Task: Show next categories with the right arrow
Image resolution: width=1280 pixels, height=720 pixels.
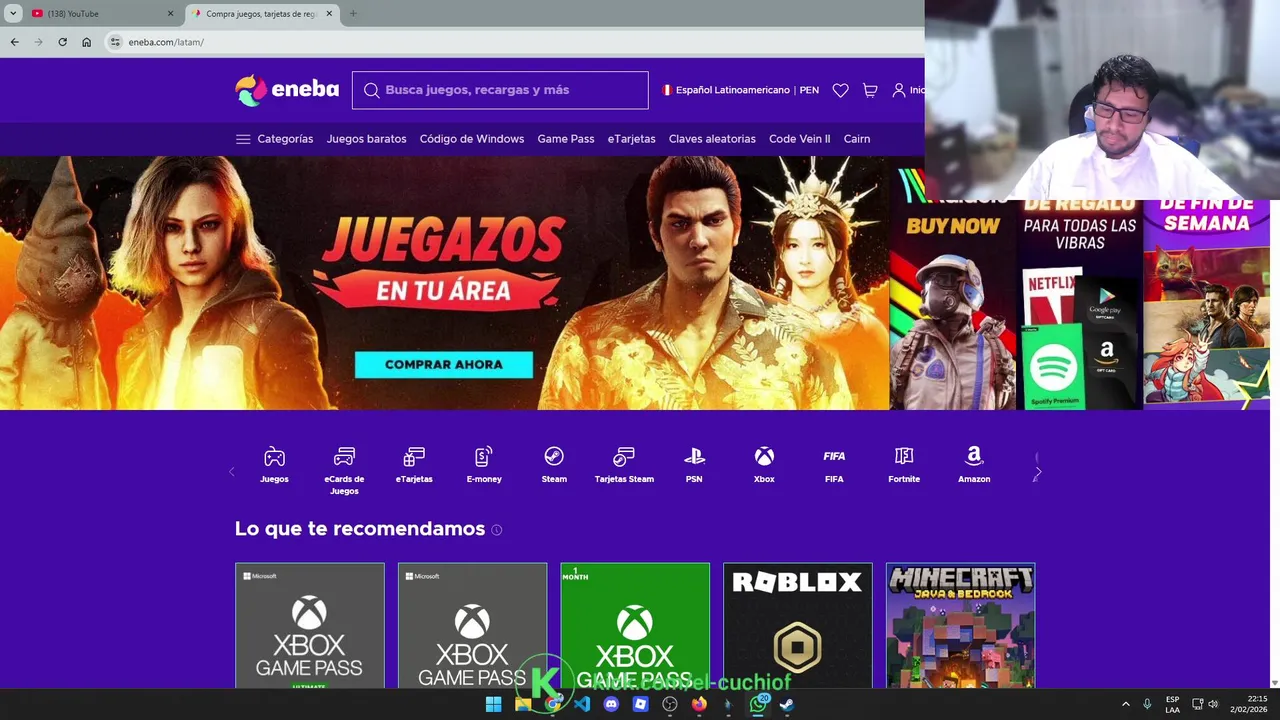Action: click(1038, 472)
